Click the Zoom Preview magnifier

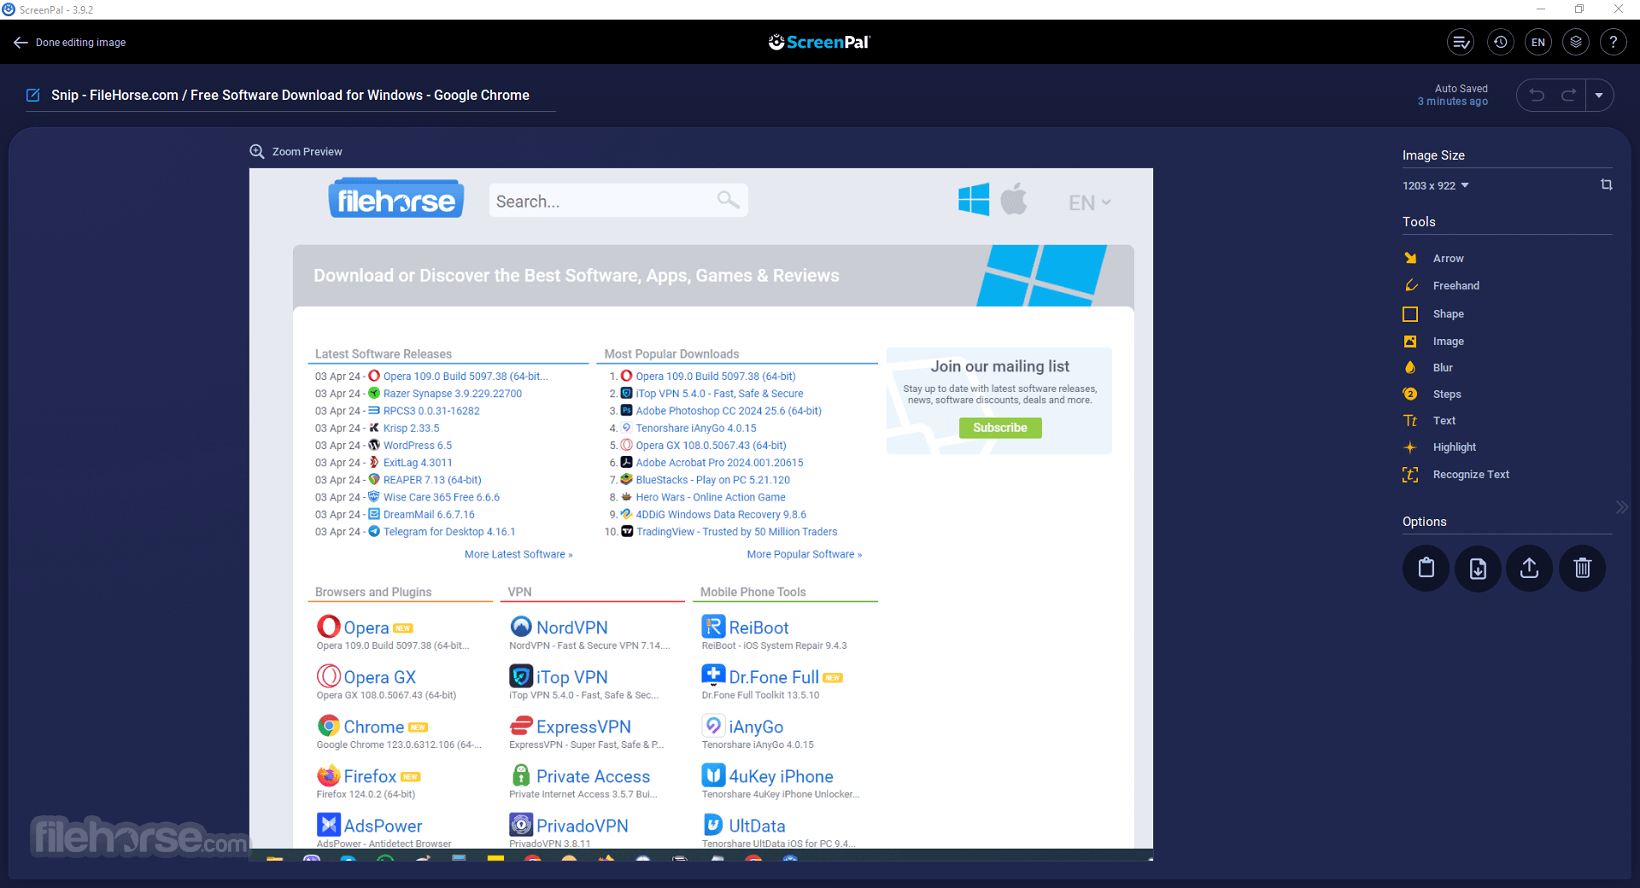tap(257, 151)
